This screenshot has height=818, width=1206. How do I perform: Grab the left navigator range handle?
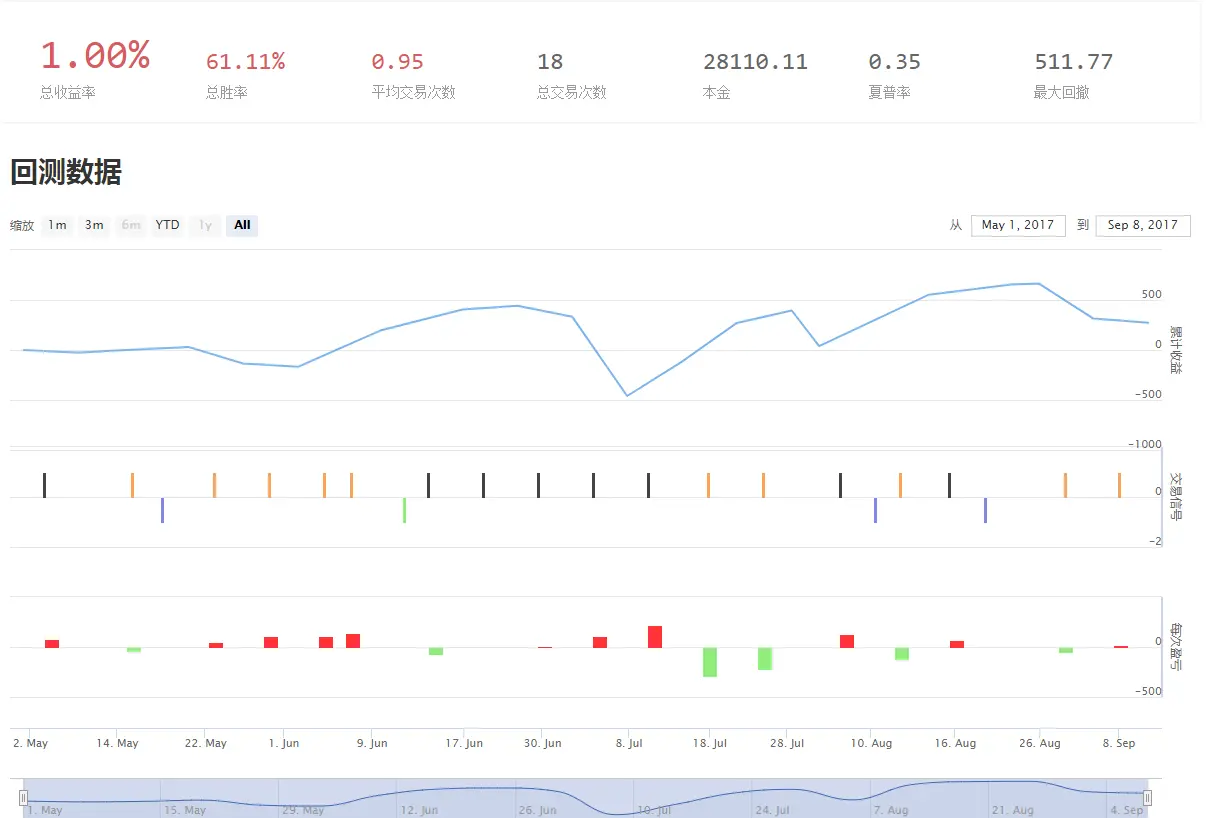23,797
